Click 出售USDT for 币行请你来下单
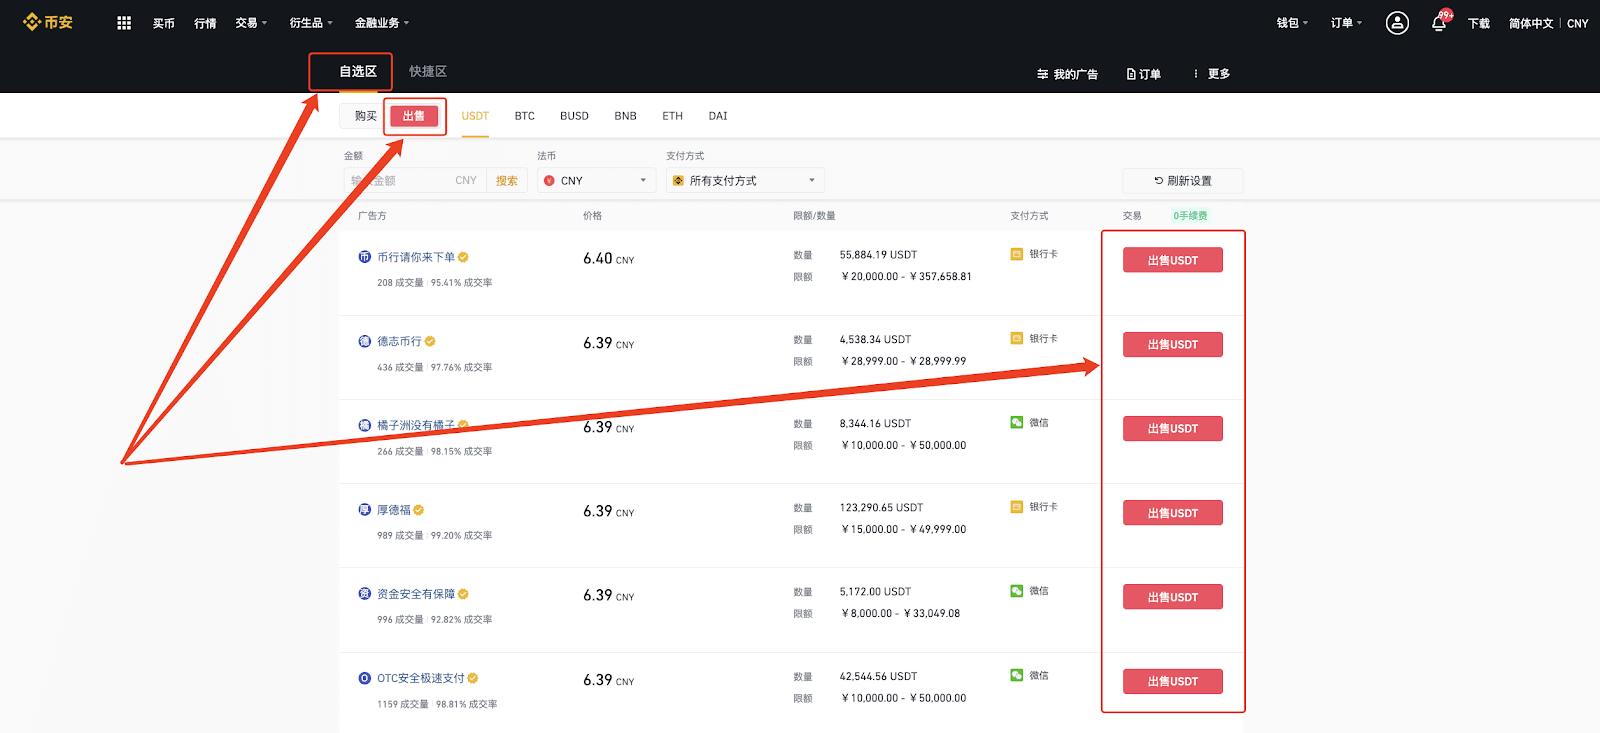The height and width of the screenshot is (733, 1600). tap(1173, 260)
